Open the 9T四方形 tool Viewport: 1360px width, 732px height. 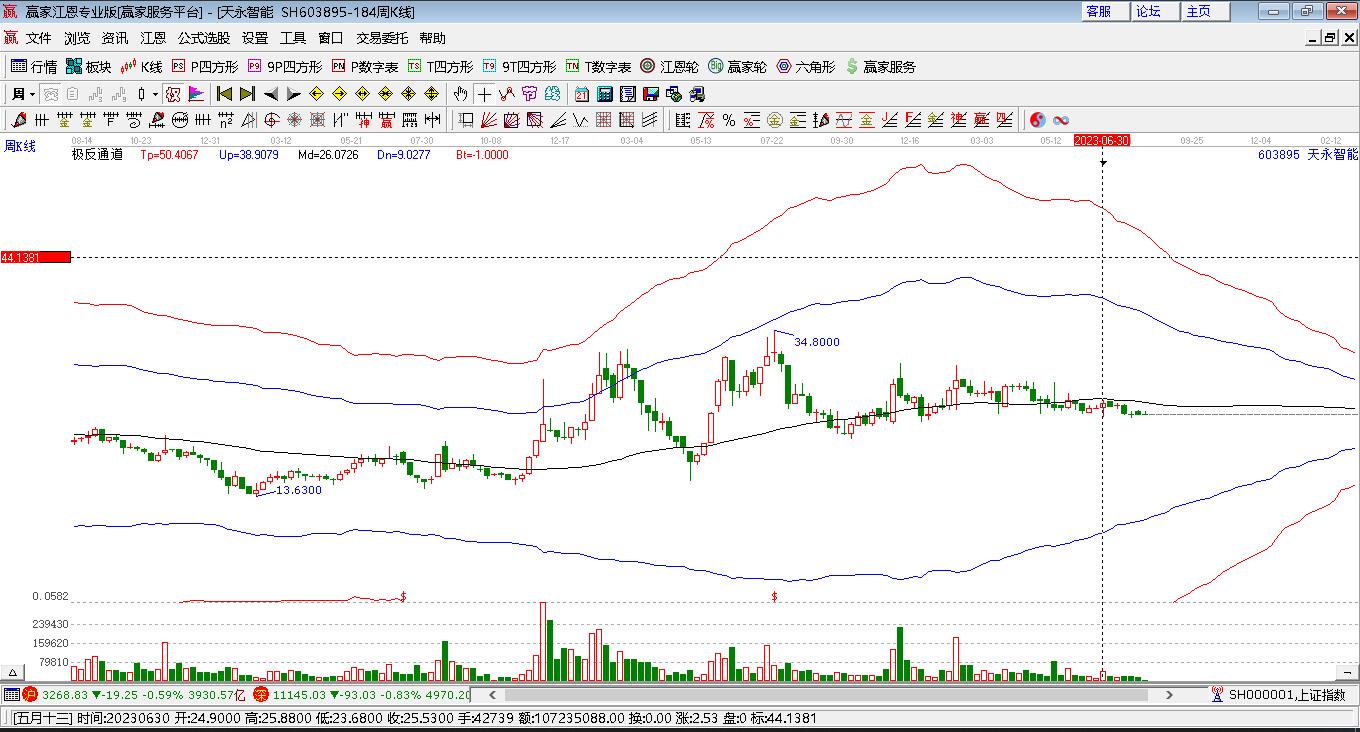[519, 67]
